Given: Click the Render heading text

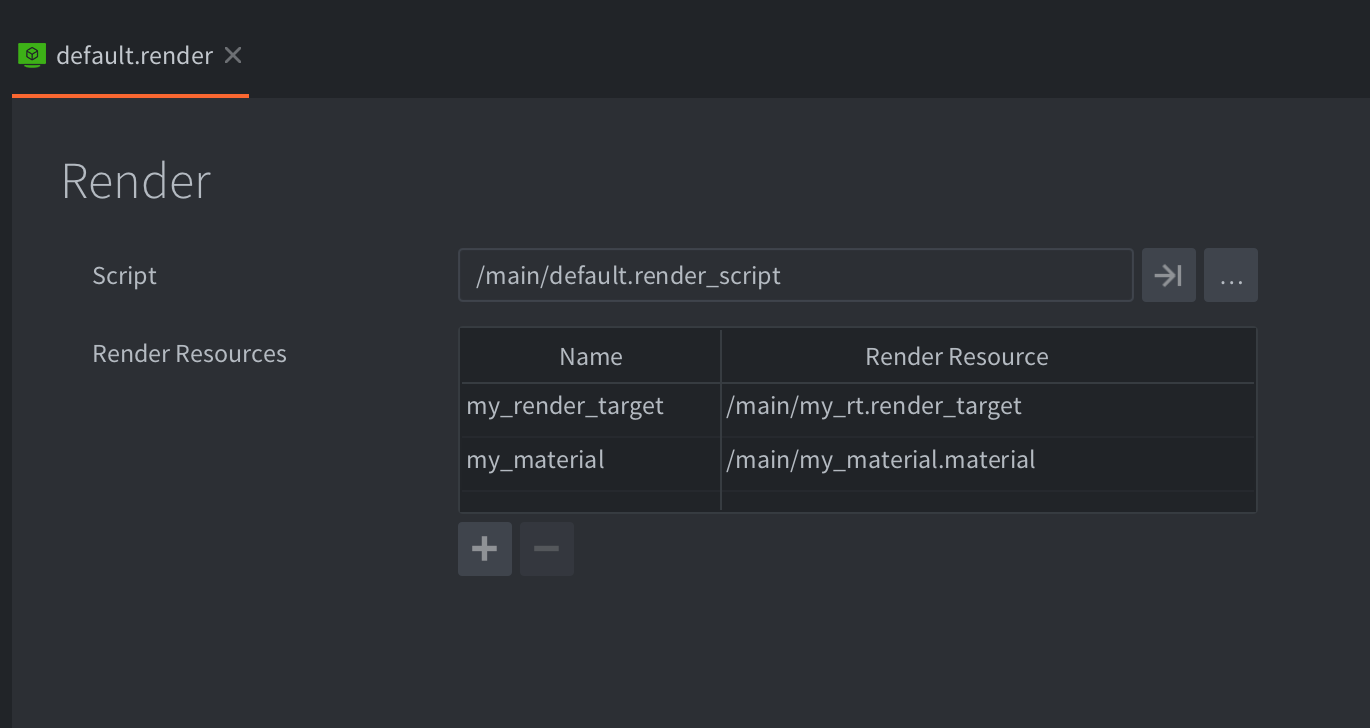Looking at the screenshot, I should pos(135,181).
